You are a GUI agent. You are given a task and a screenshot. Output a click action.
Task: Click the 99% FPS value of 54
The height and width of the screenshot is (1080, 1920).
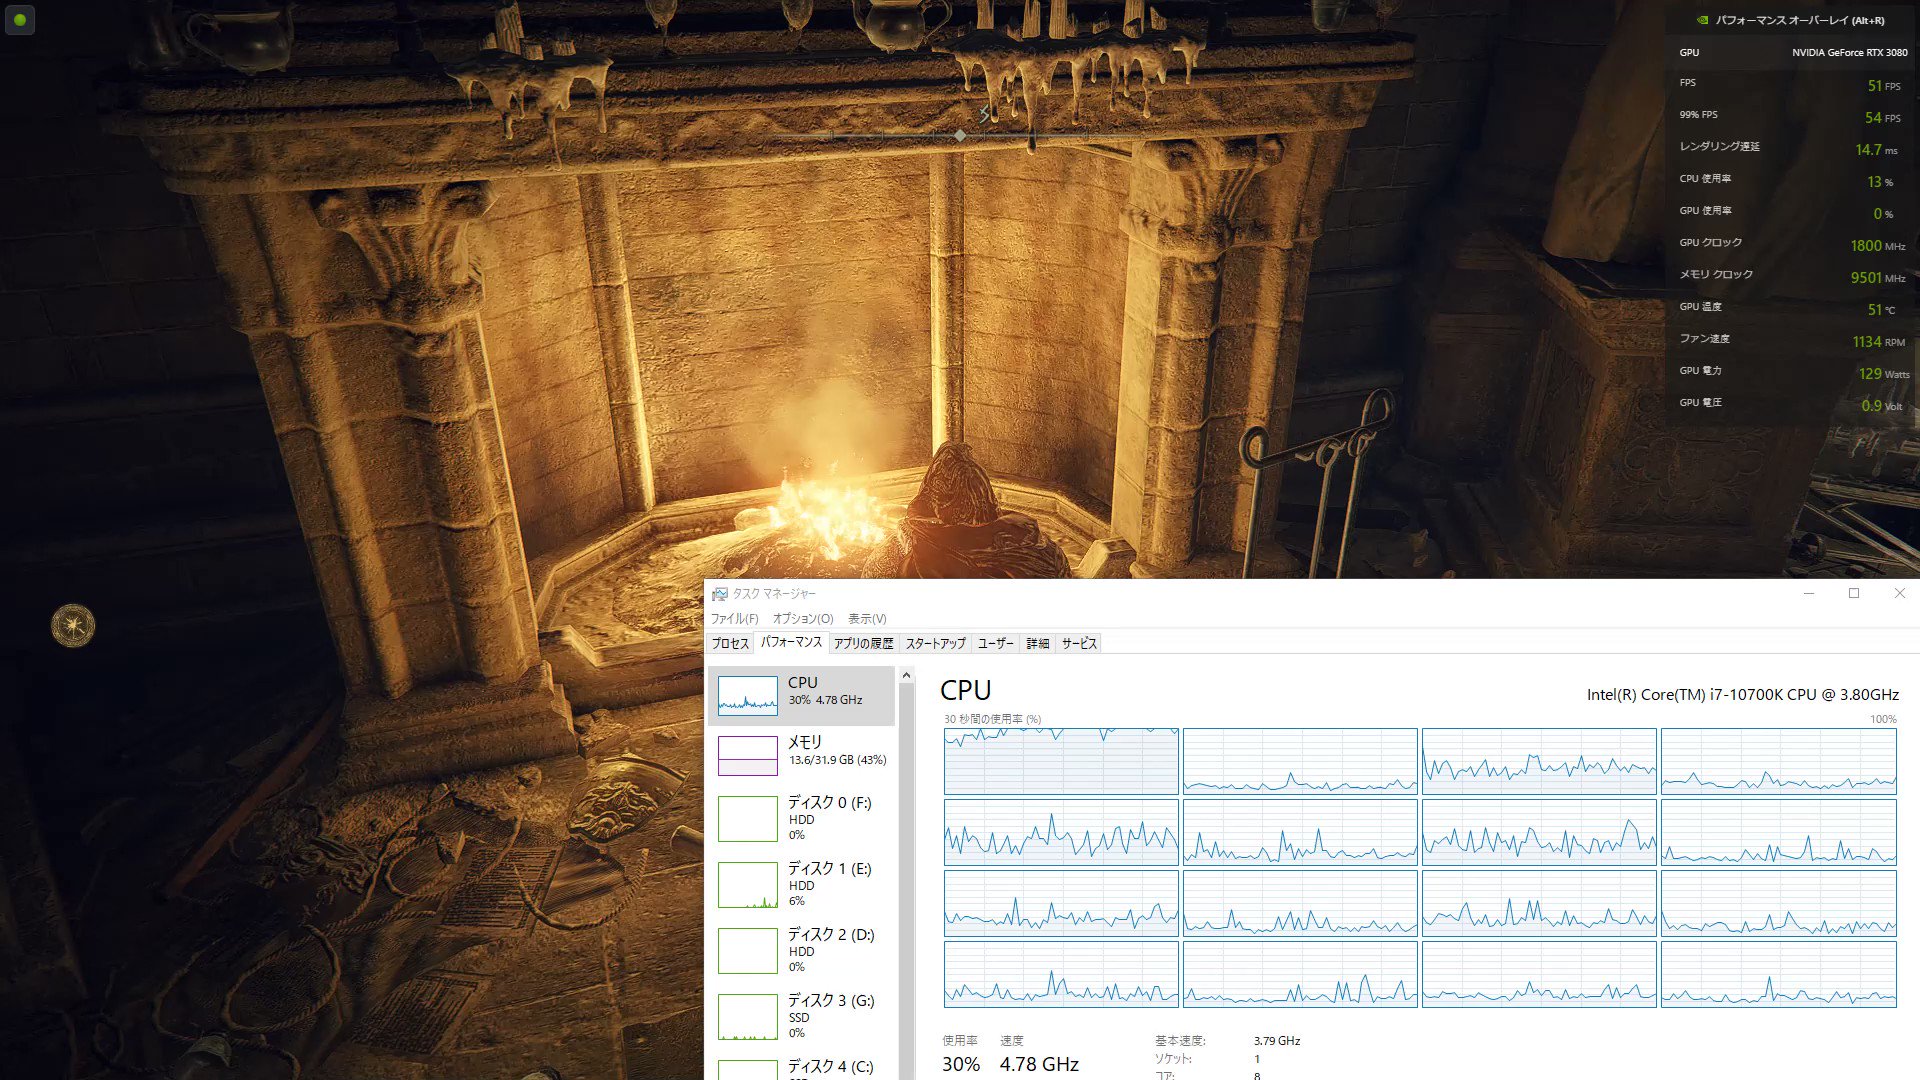point(1882,118)
